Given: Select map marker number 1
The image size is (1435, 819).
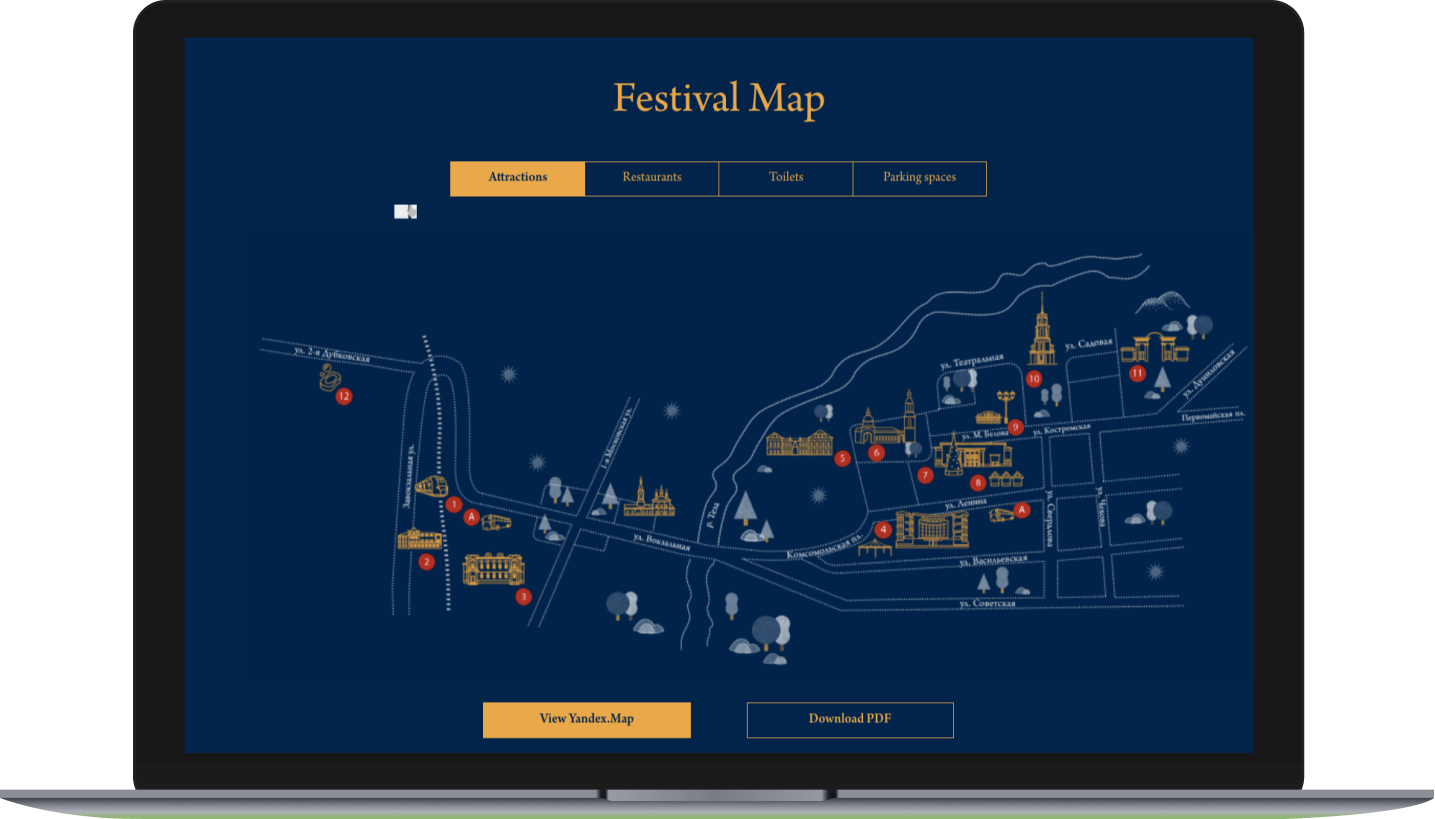Looking at the screenshot, I should tap(454, 505).
